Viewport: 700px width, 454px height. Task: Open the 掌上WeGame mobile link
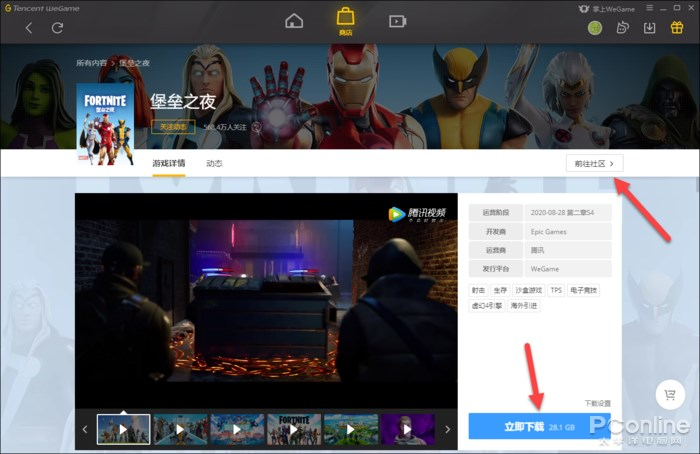point(607,8)
